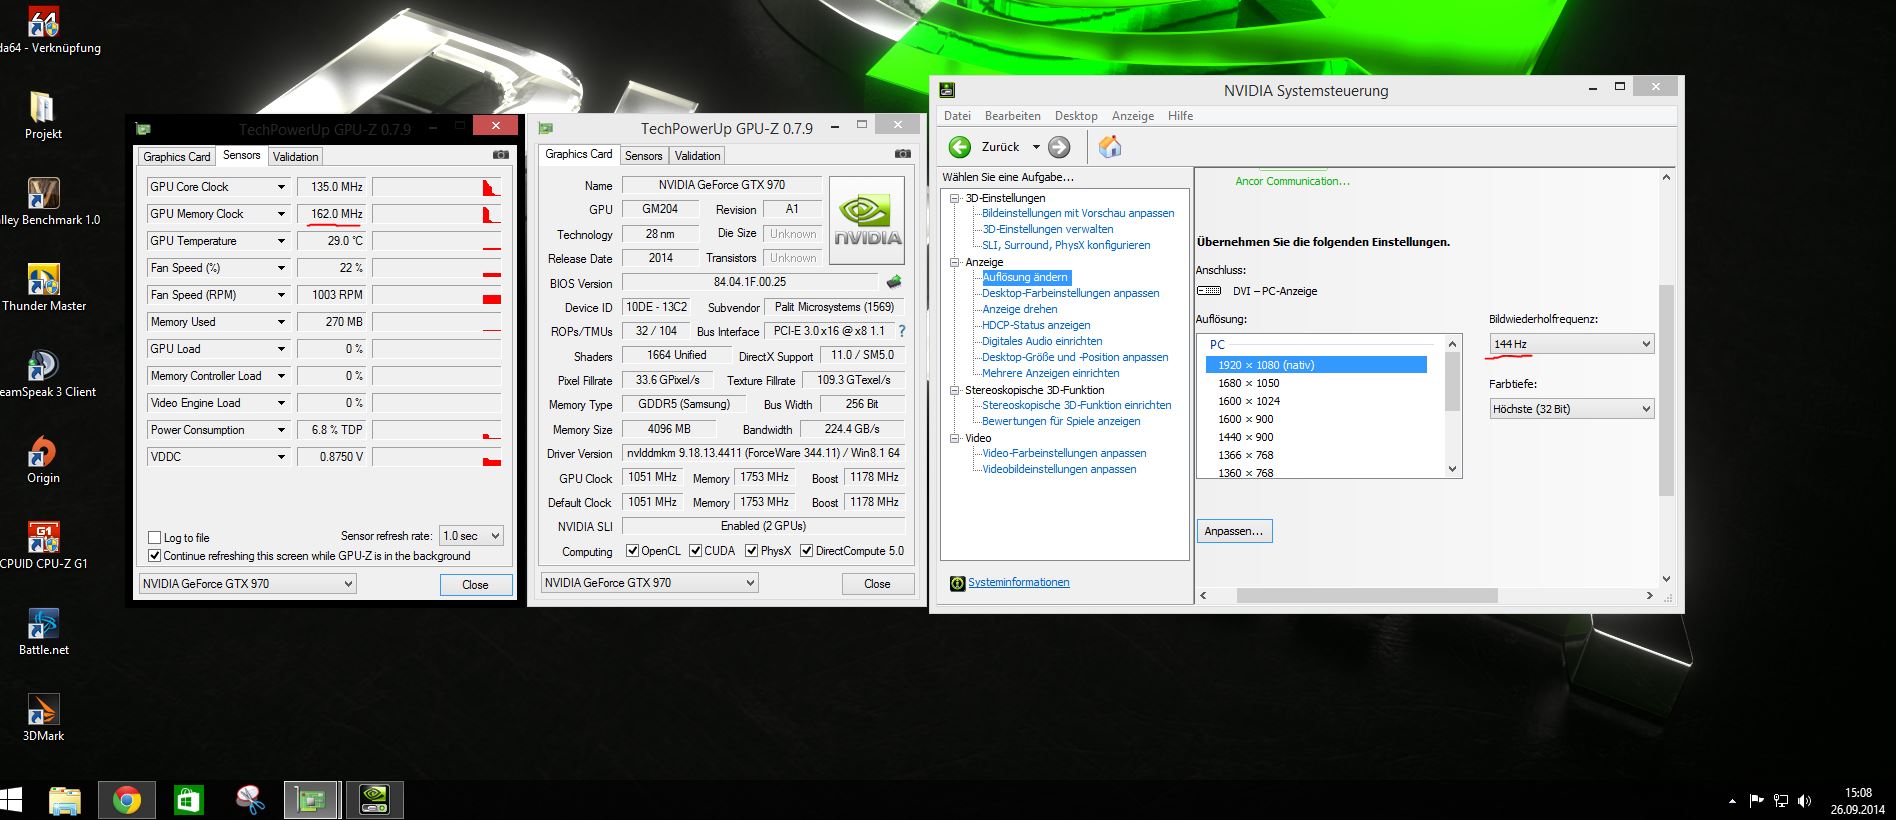The height and width of the screenshot is (820, 1896).
Task: Click the home icon in NVIDIA toolbar
Action: pos(1110,147)
